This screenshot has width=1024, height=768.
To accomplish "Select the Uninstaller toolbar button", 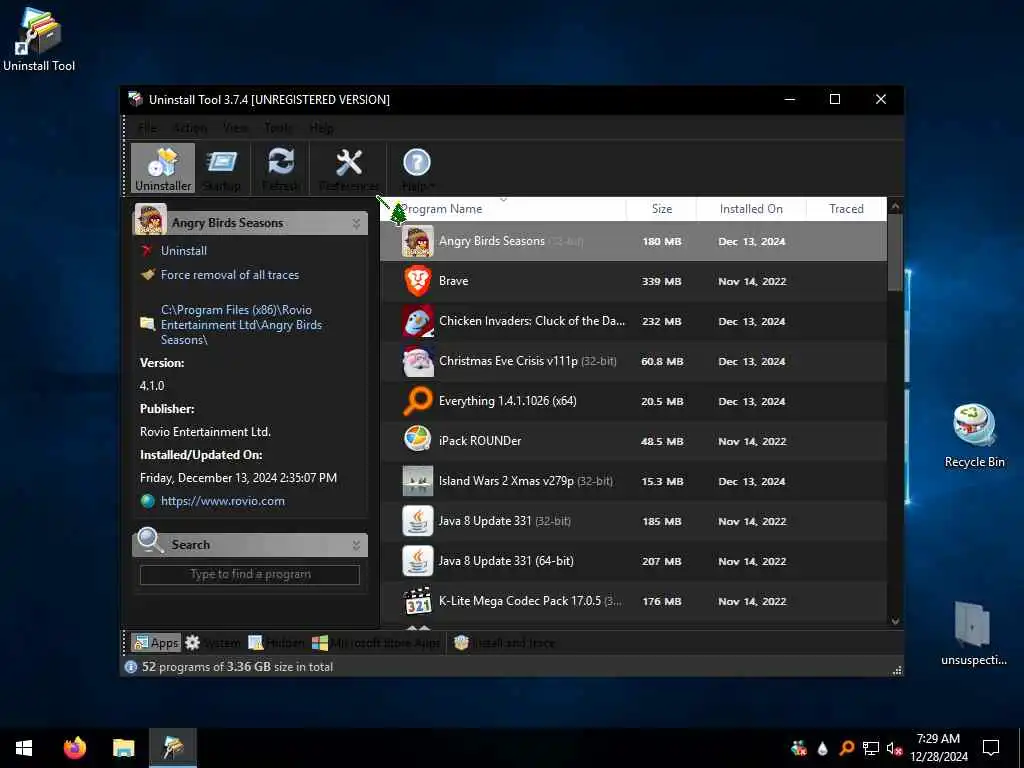I will [x=163, y=168].
